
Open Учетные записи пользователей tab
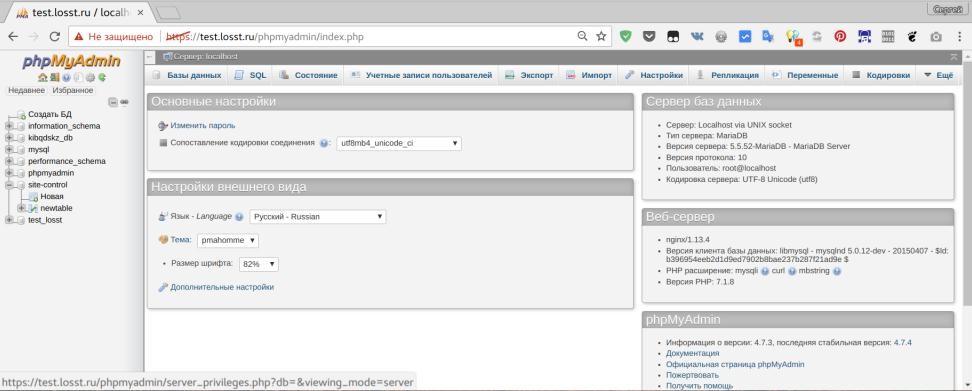(421, 75)
